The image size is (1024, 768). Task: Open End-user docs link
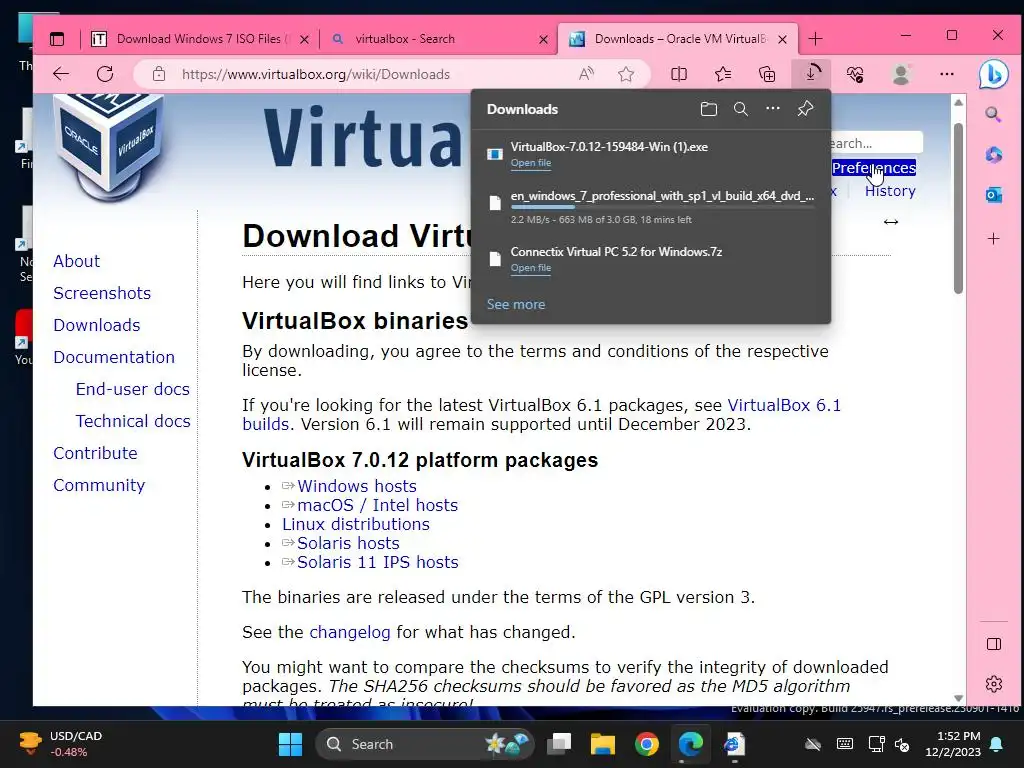click(133, 389)
